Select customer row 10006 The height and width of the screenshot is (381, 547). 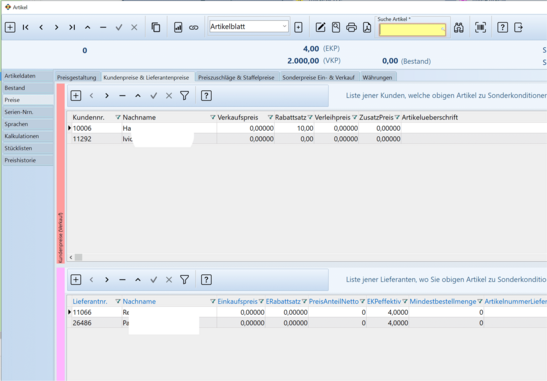click(x=307, y=128)
